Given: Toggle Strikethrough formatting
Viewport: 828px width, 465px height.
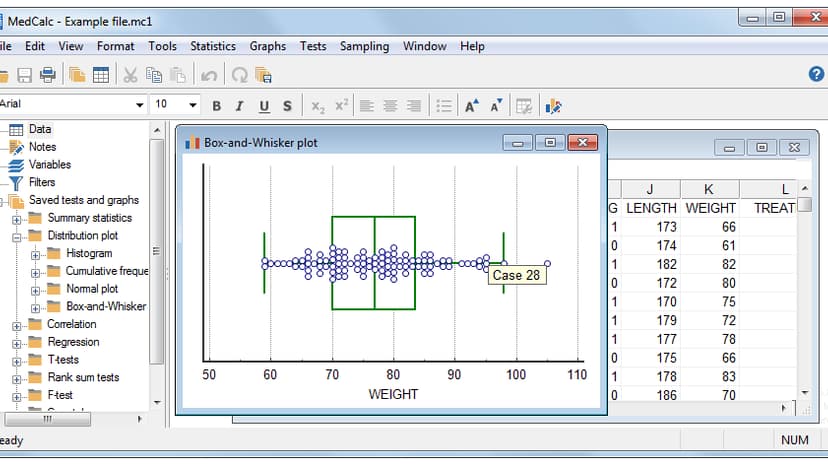Looking at the screenshot, I should [x=287, y=106].
